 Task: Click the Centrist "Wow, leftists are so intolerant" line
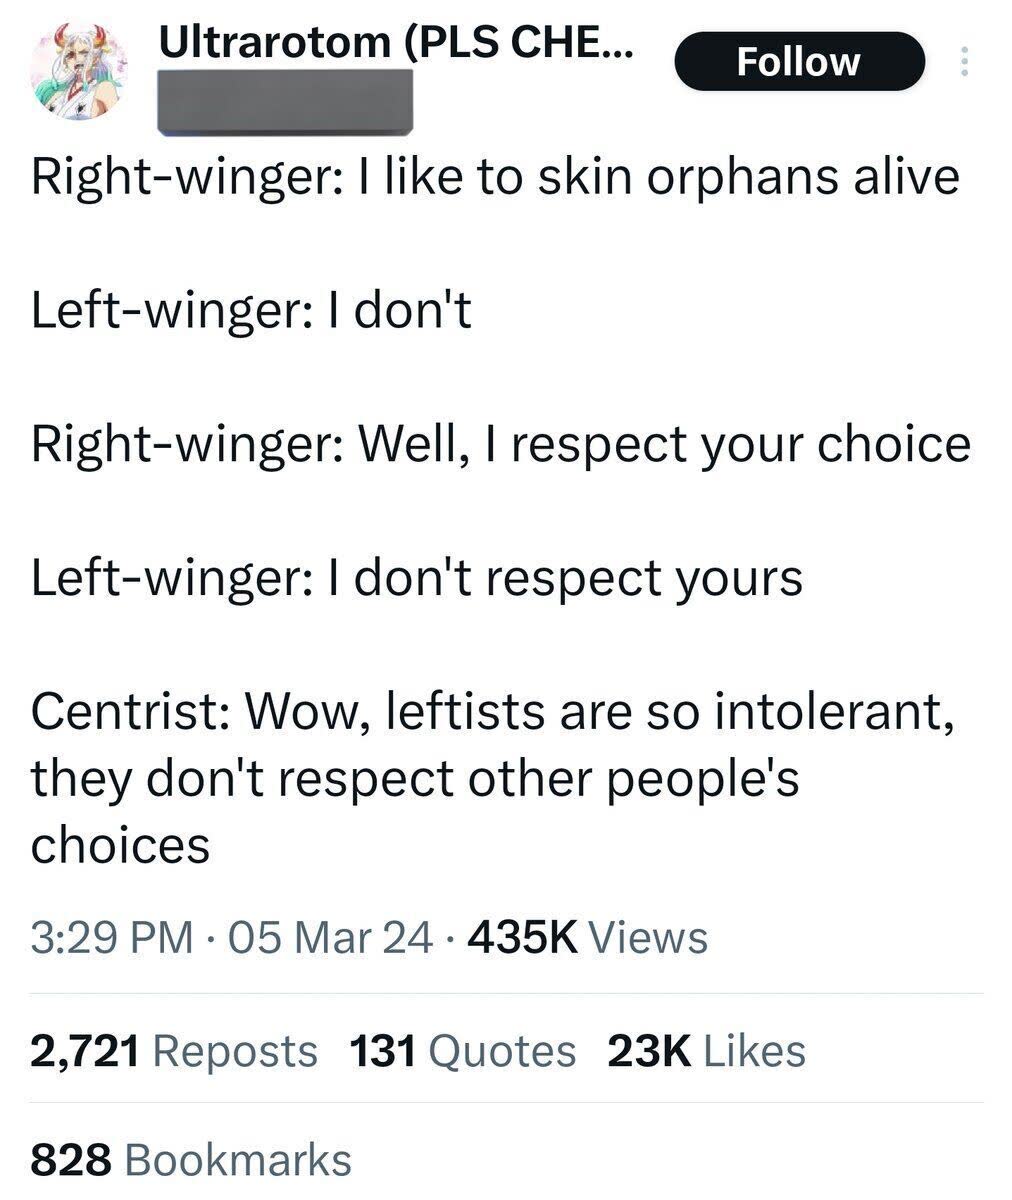pyautogui.click(x=491, y=712)
